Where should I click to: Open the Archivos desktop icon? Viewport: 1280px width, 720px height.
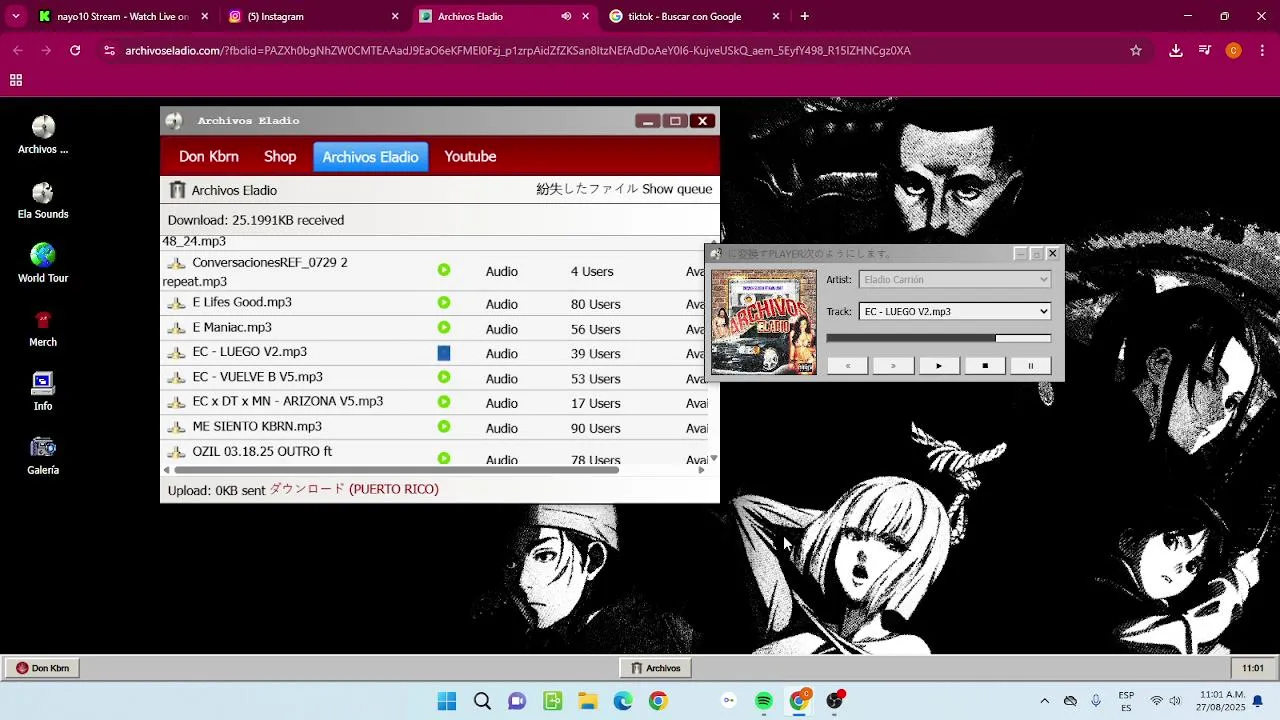[43, 135]
